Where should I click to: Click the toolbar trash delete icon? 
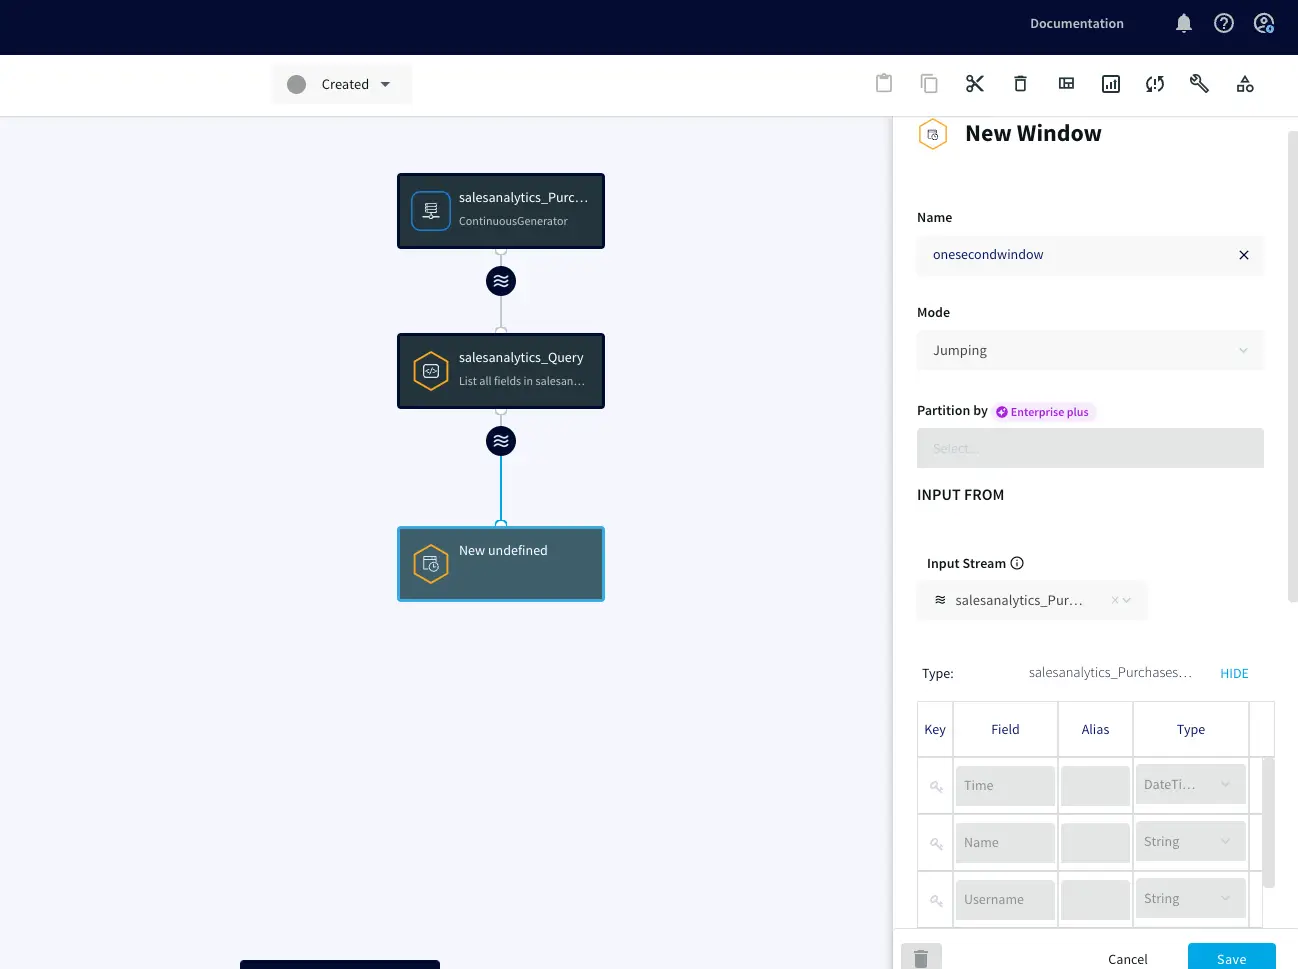(1020, 84)
